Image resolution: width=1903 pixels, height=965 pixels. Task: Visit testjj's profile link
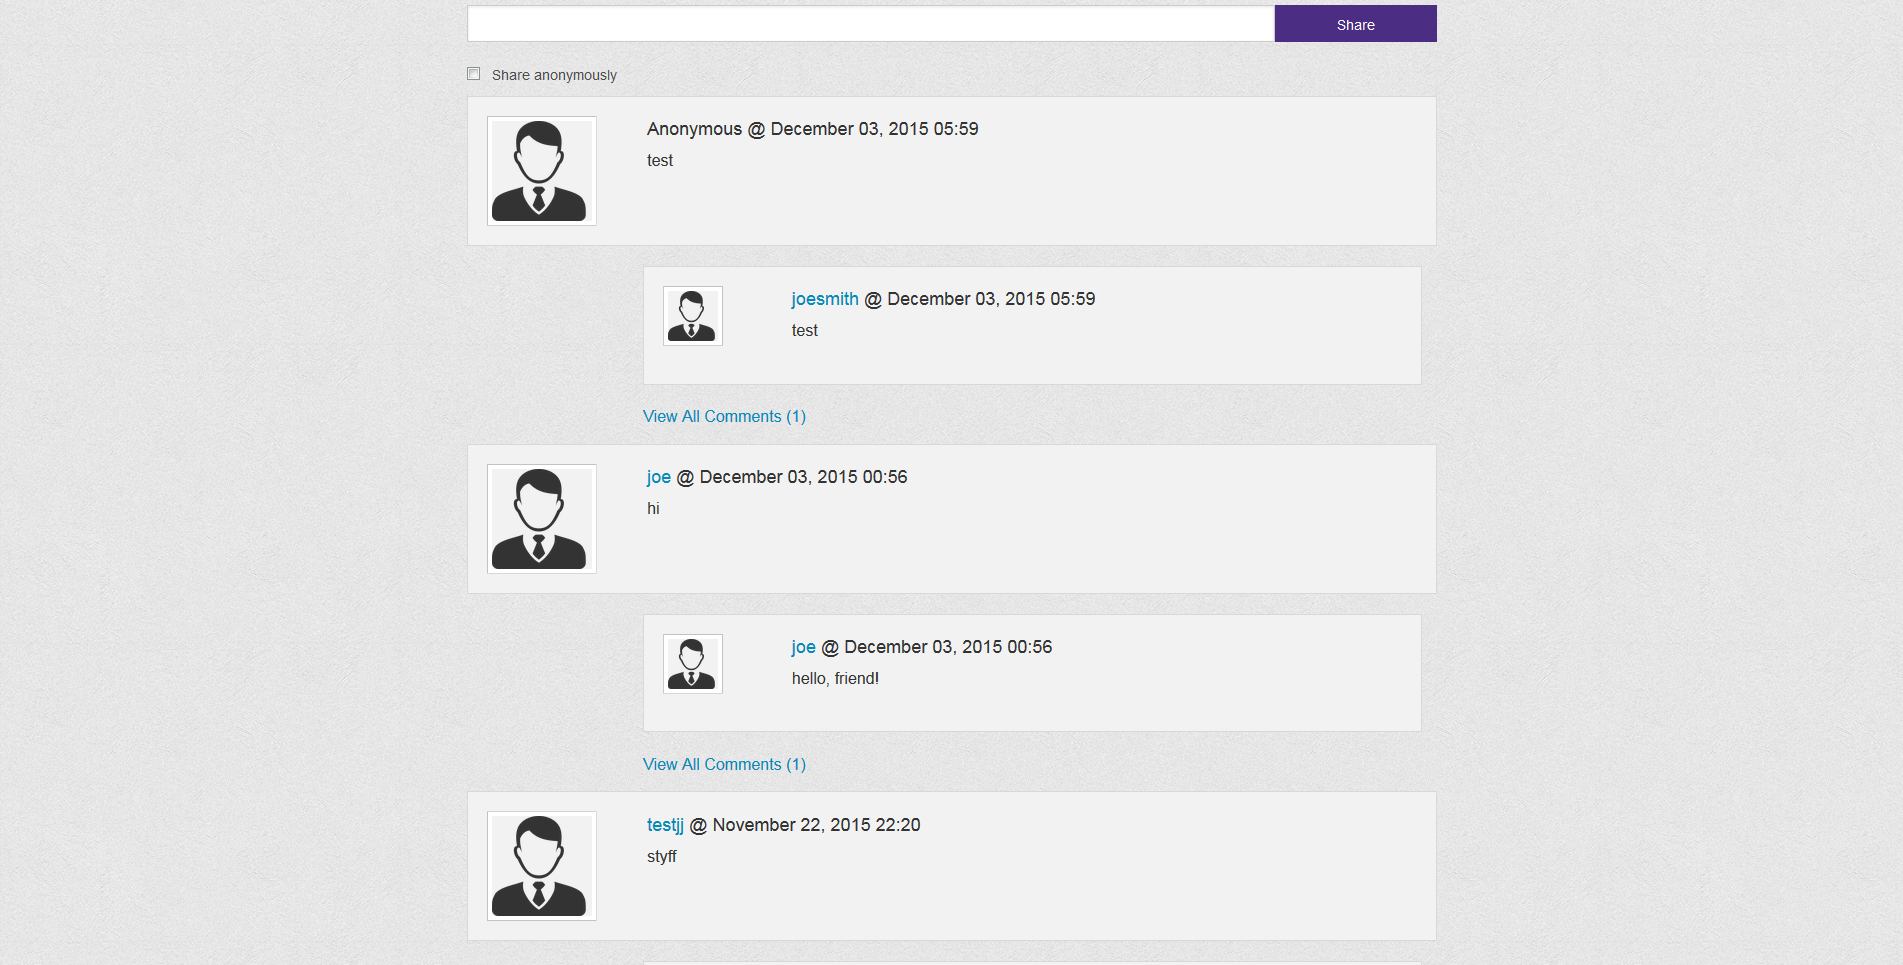tap(665, 825)
